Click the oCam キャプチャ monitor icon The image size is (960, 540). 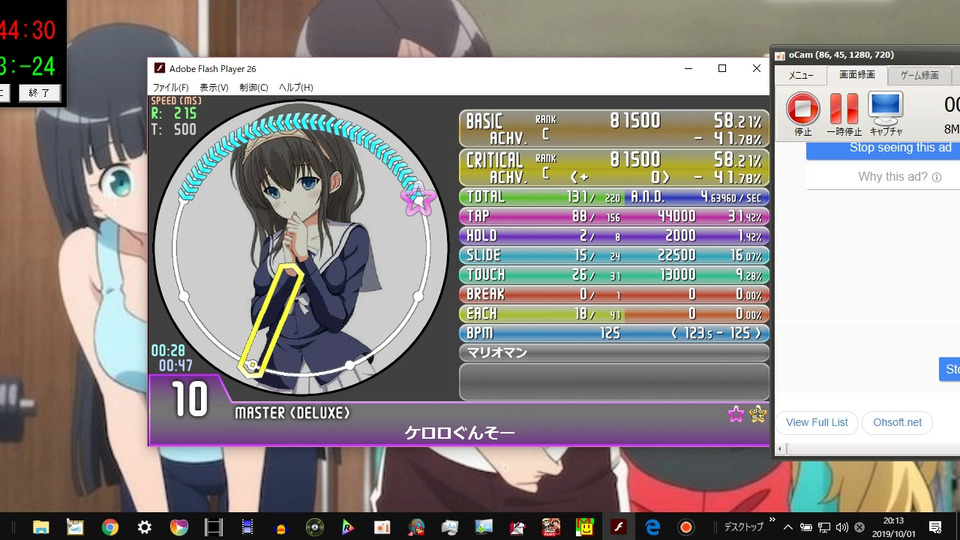pyautogui.click(x=885, y=108)
